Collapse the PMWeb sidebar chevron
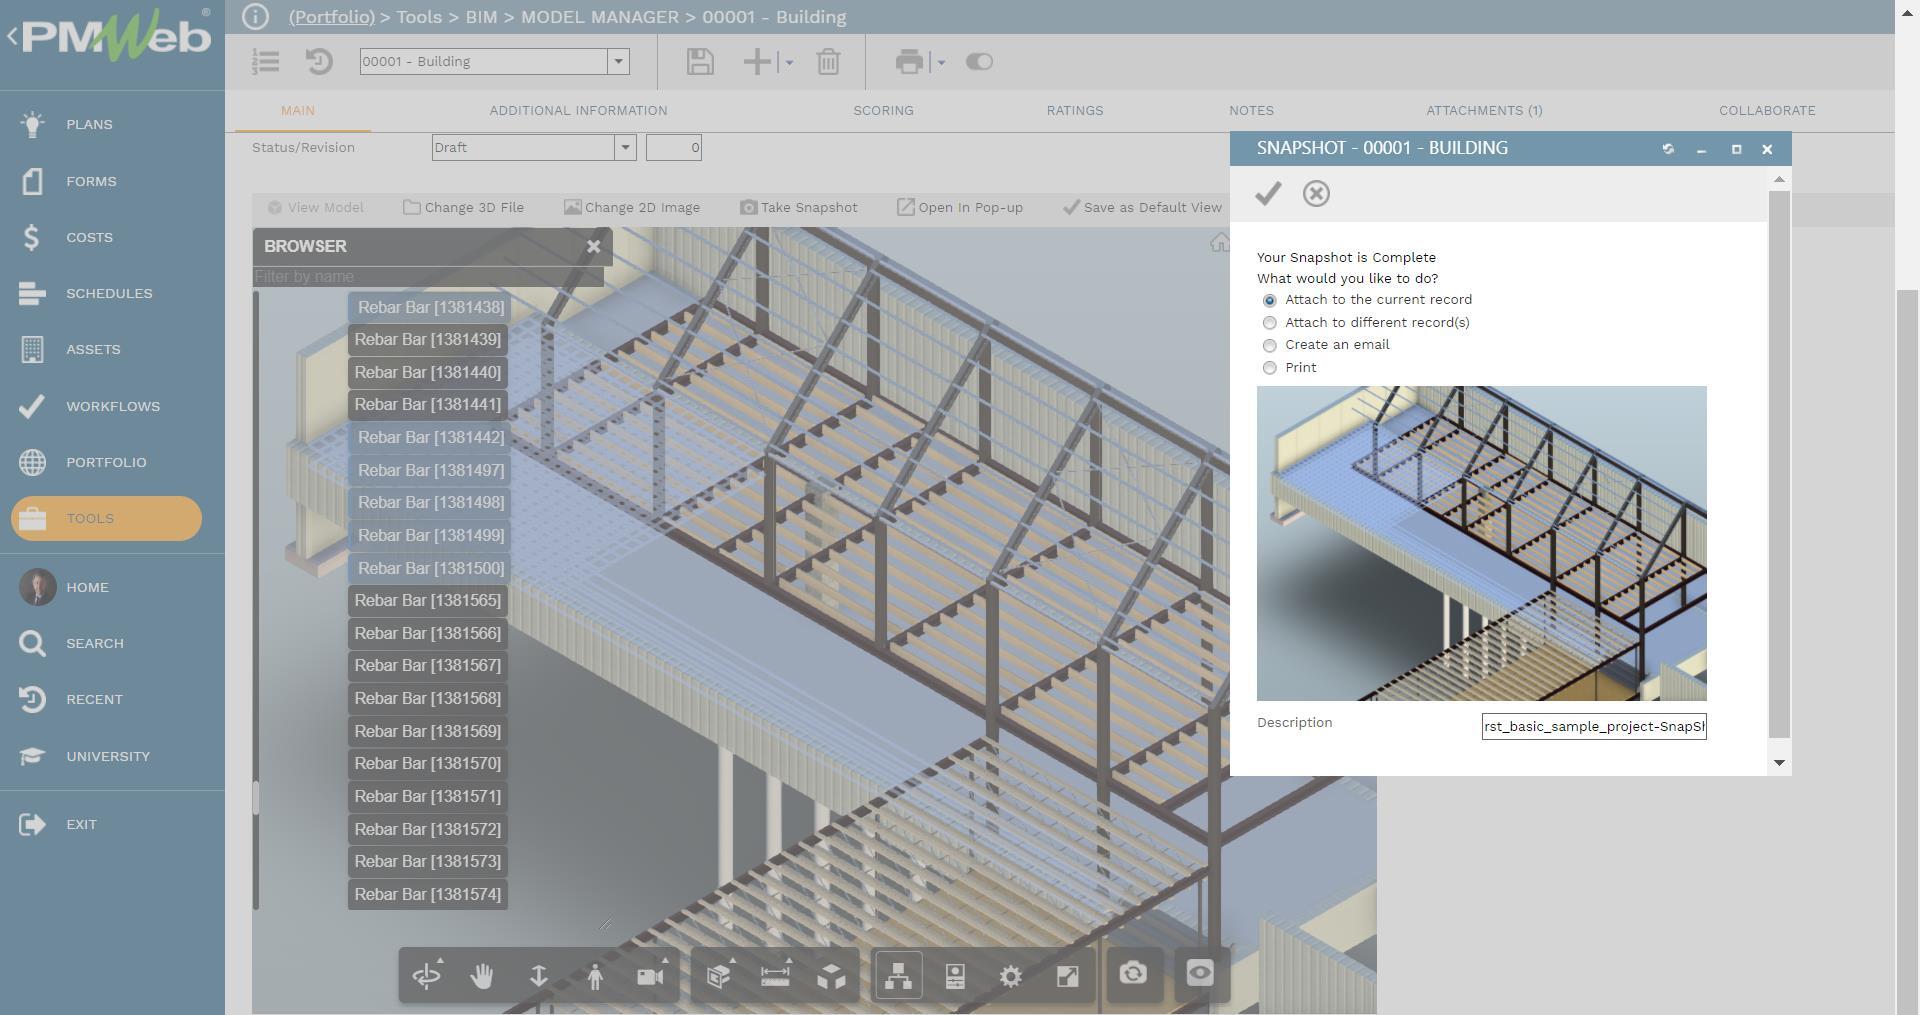 click(12, 37)
